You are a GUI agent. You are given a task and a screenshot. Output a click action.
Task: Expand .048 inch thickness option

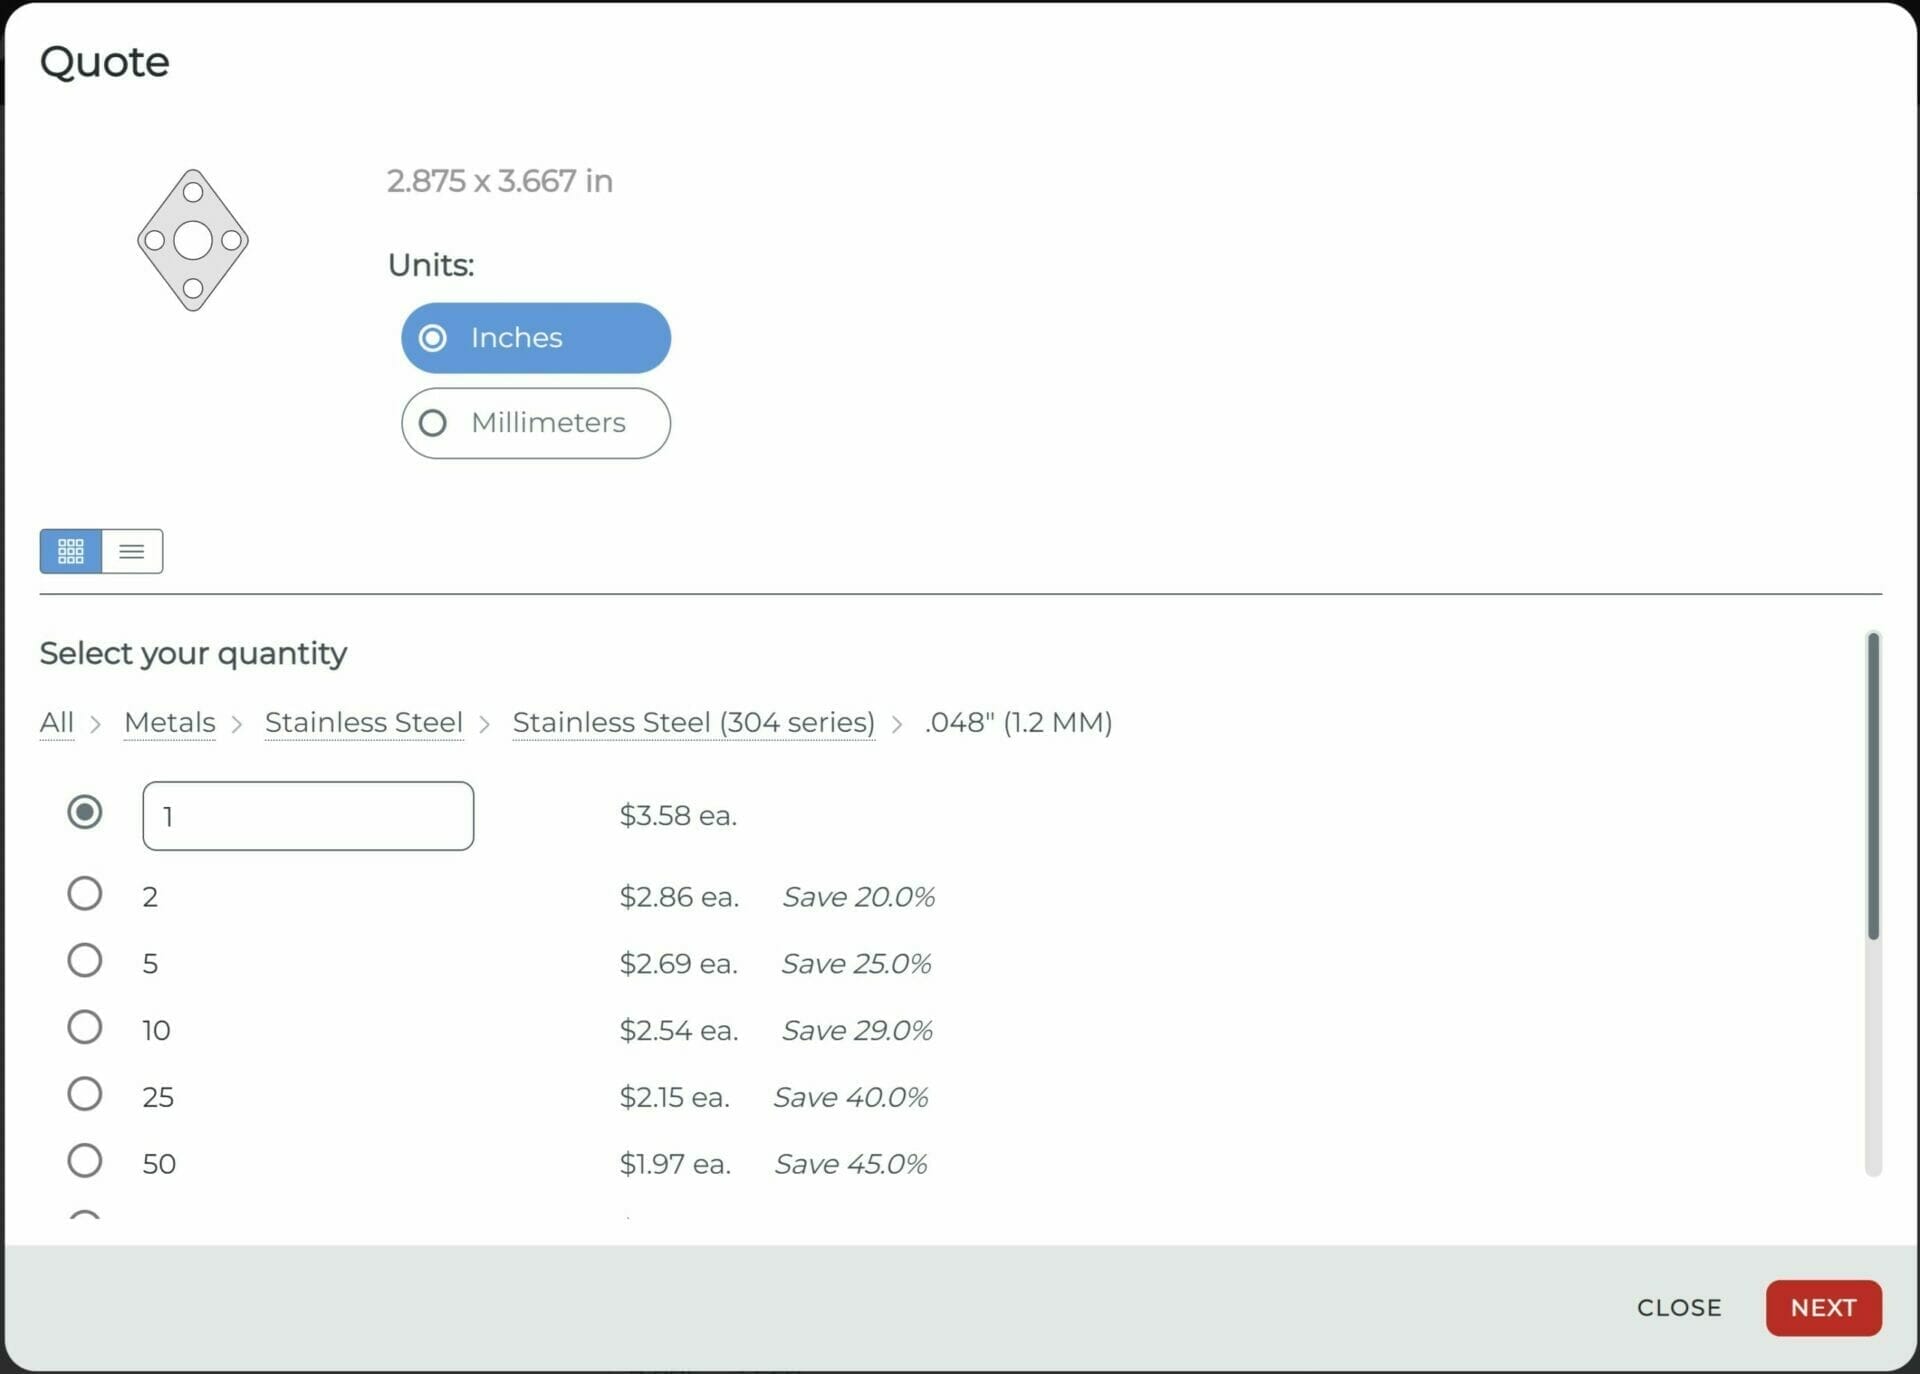1019,723
